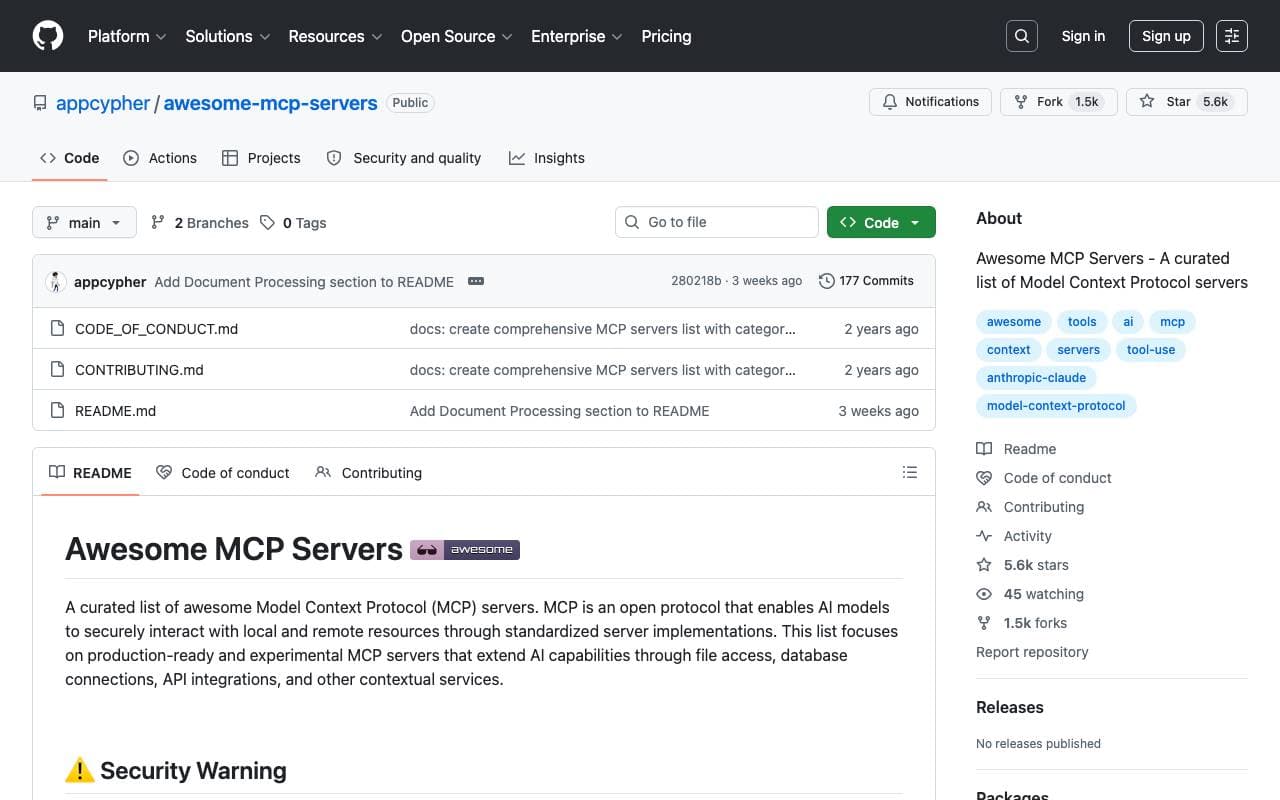Click the CODE_OF_CONDUCT.md file icon
This screenshot has width=1280, height=800.
pos(57,329)
